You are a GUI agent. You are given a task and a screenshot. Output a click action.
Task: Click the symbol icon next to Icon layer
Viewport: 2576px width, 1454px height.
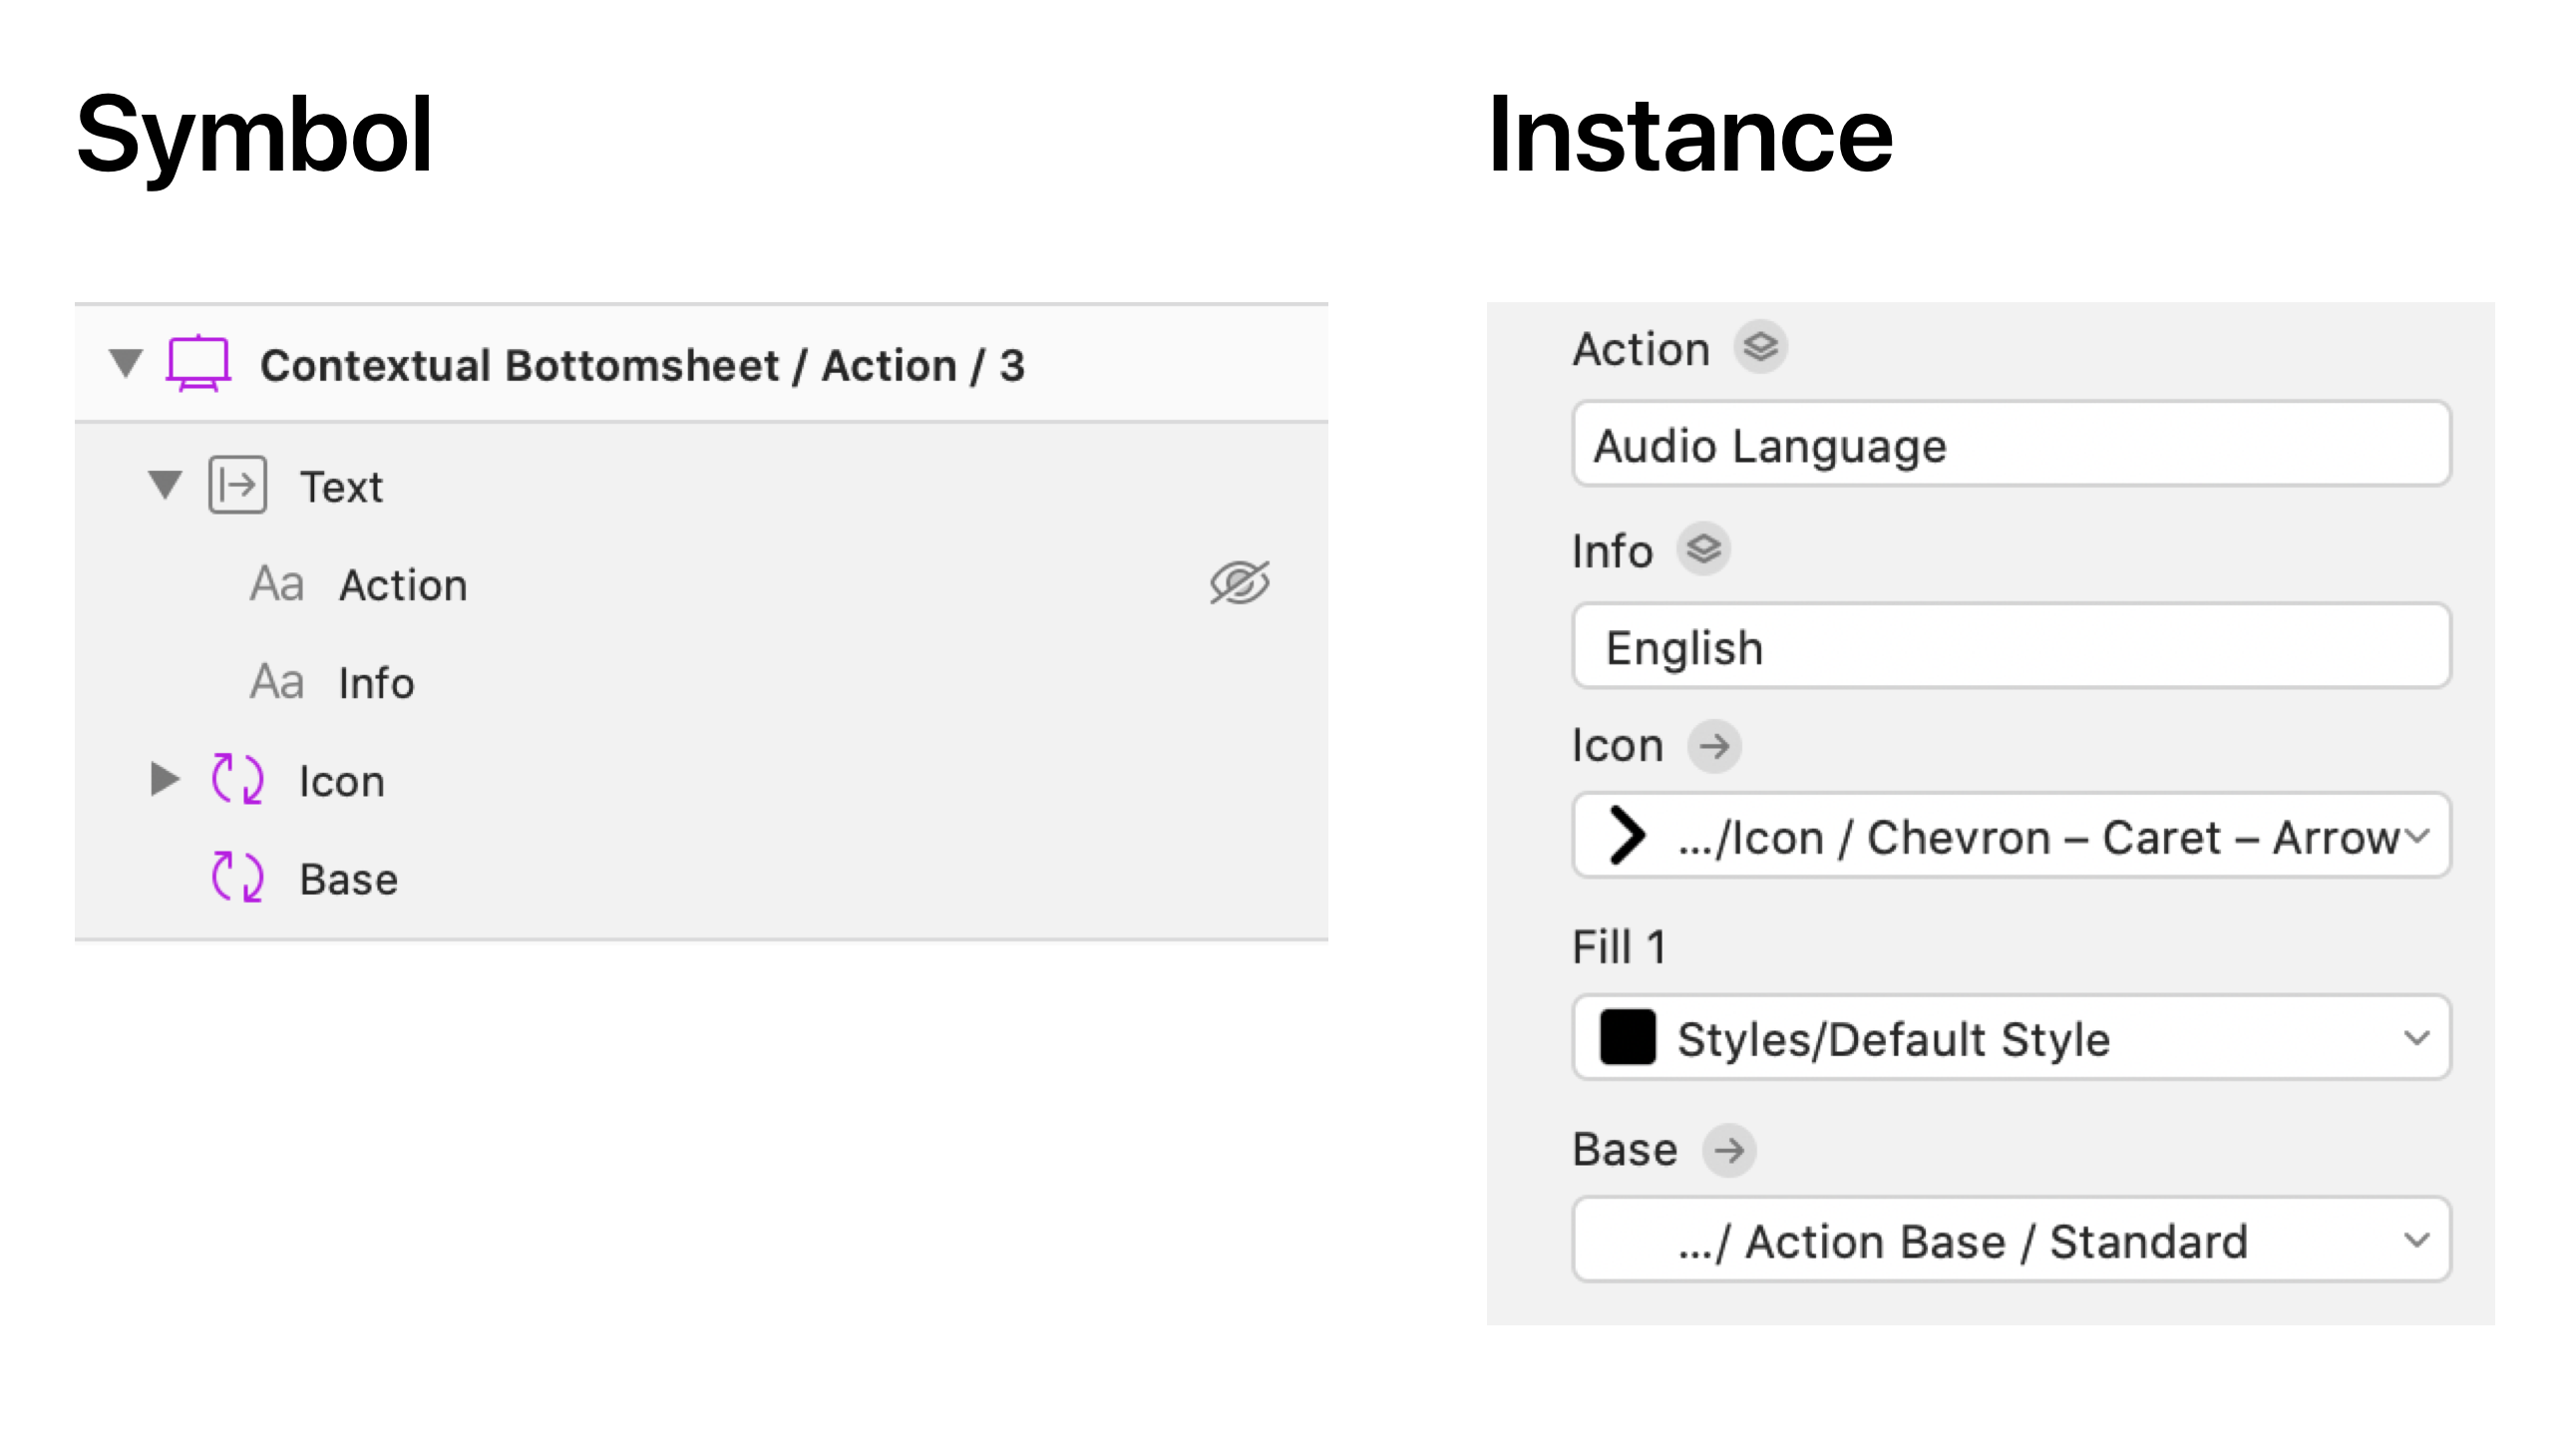click(237, 779)
